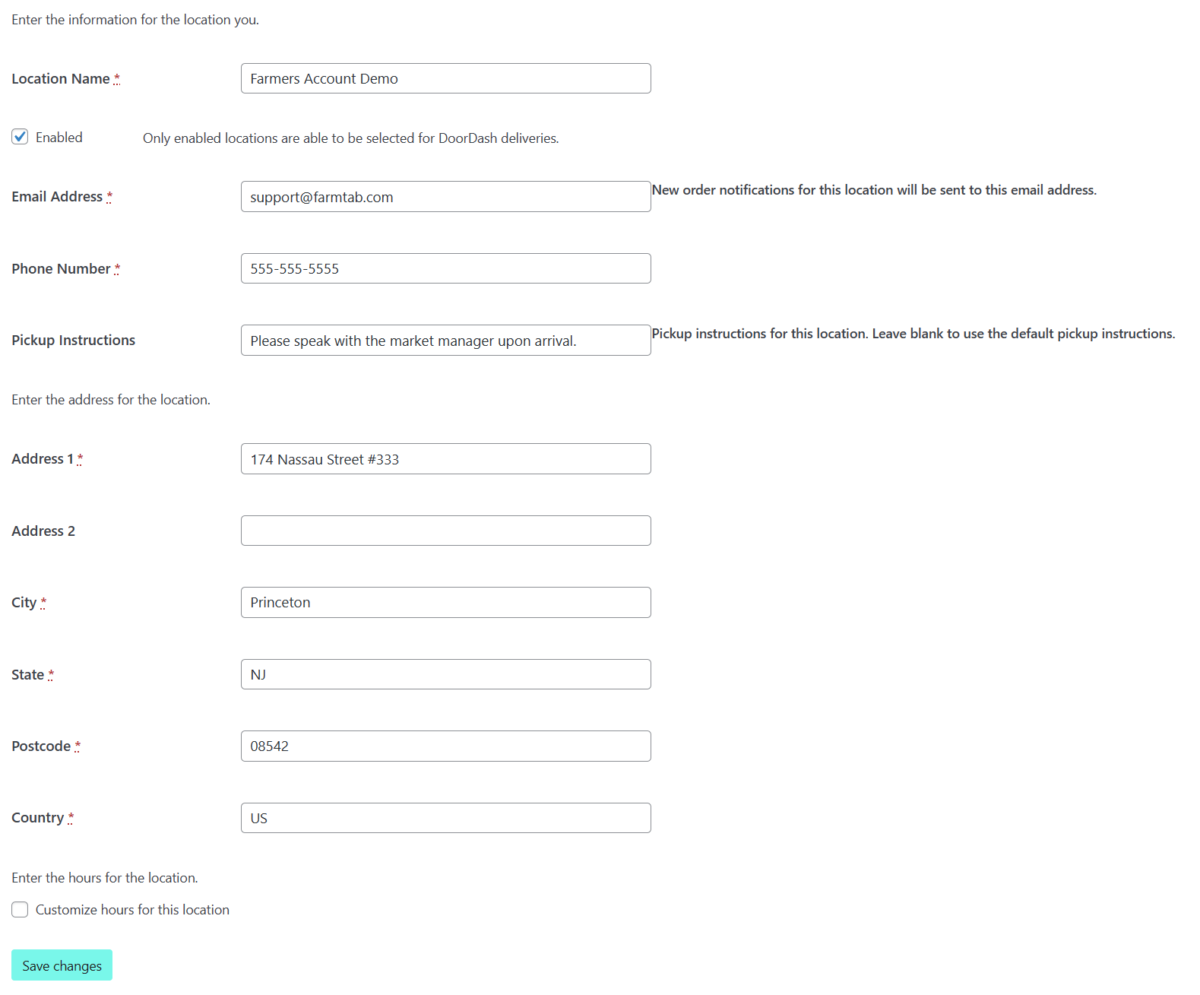
Task: Enable Customize hours for this location checkbox
Action: point(20,910)
